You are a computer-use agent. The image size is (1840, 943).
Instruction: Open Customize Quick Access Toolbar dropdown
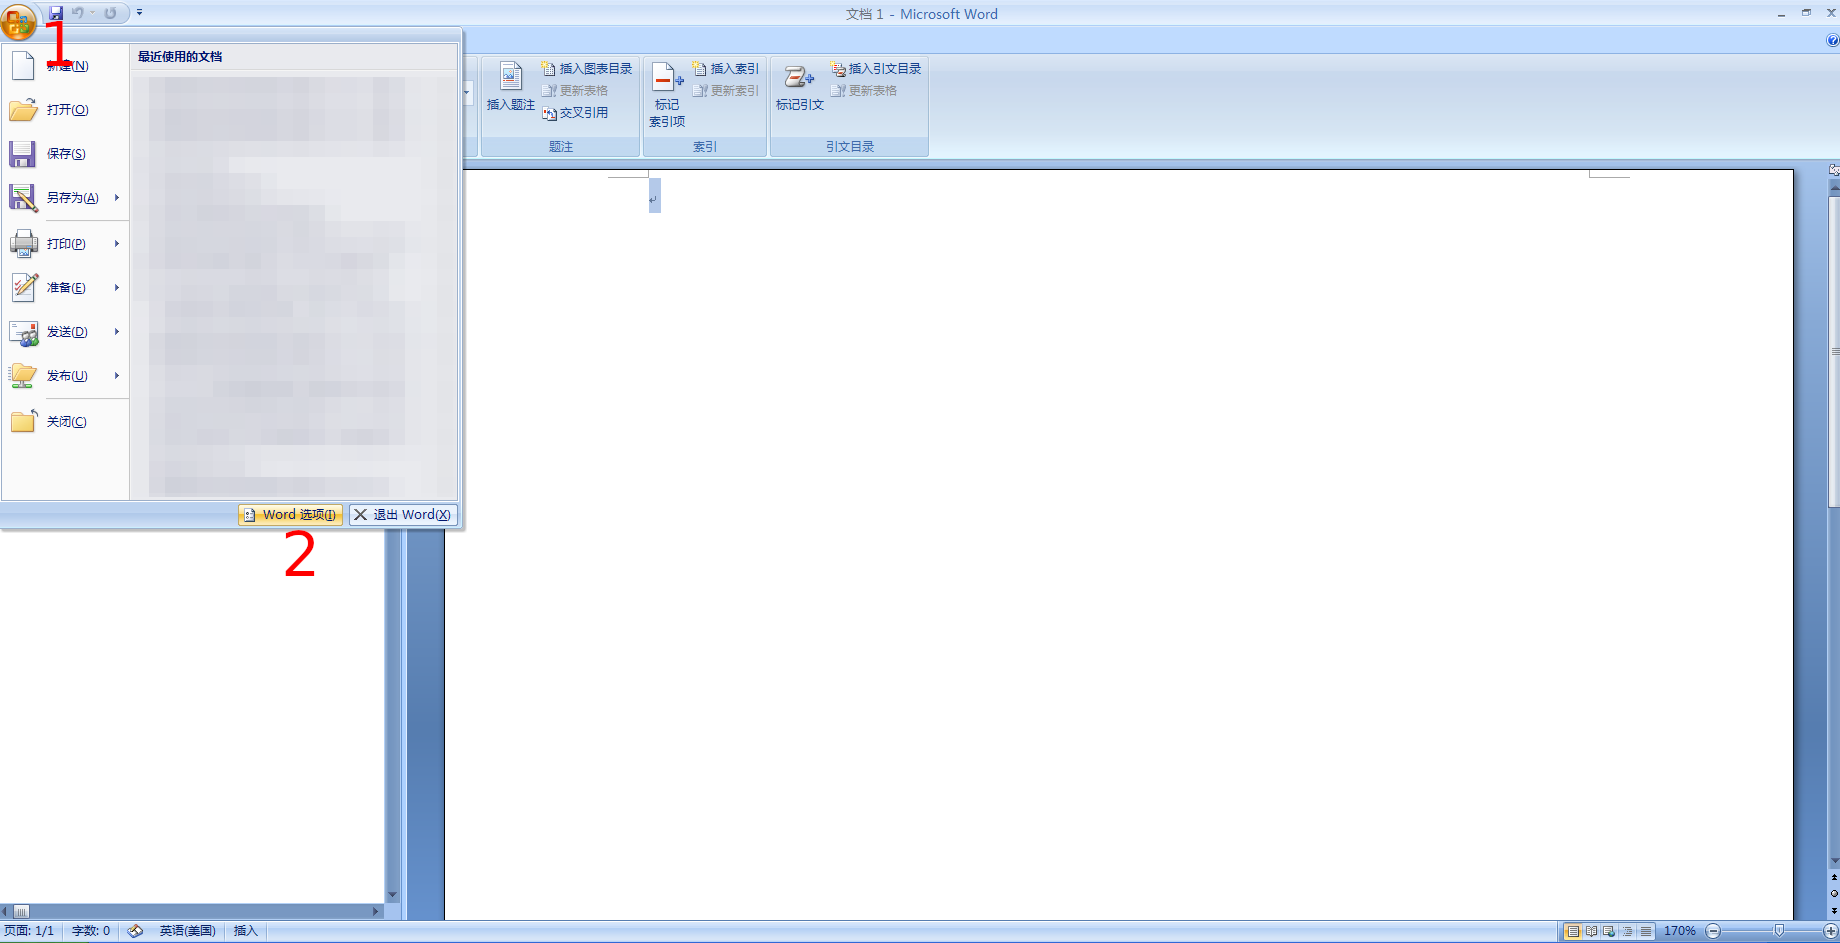[x=140, y=13]
